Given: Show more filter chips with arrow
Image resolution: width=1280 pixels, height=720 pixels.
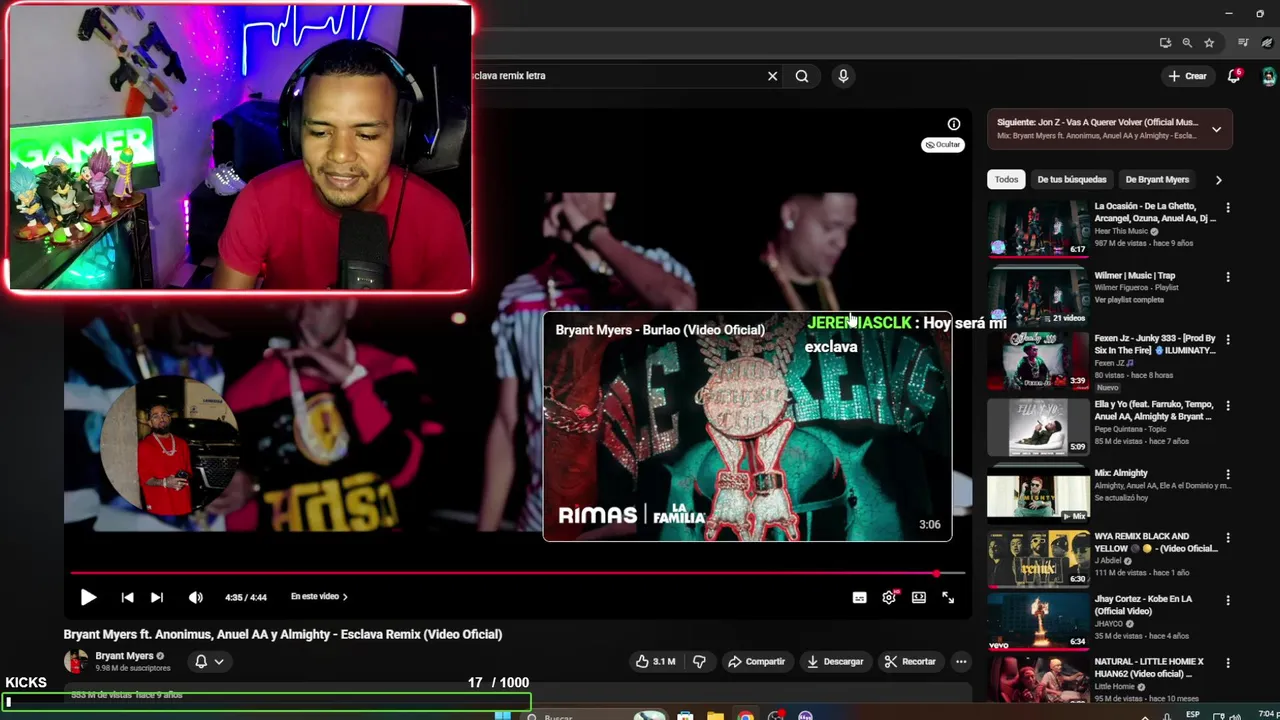Looking at the screenshot, I should tap(1218, 180).
